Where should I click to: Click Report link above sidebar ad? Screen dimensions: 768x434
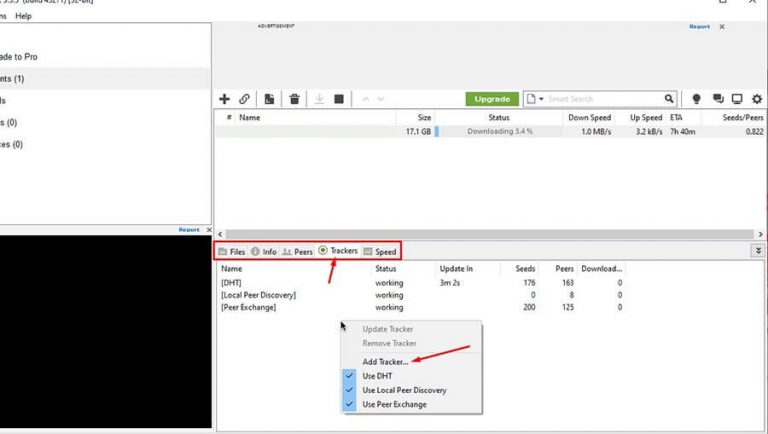[189, 229]
